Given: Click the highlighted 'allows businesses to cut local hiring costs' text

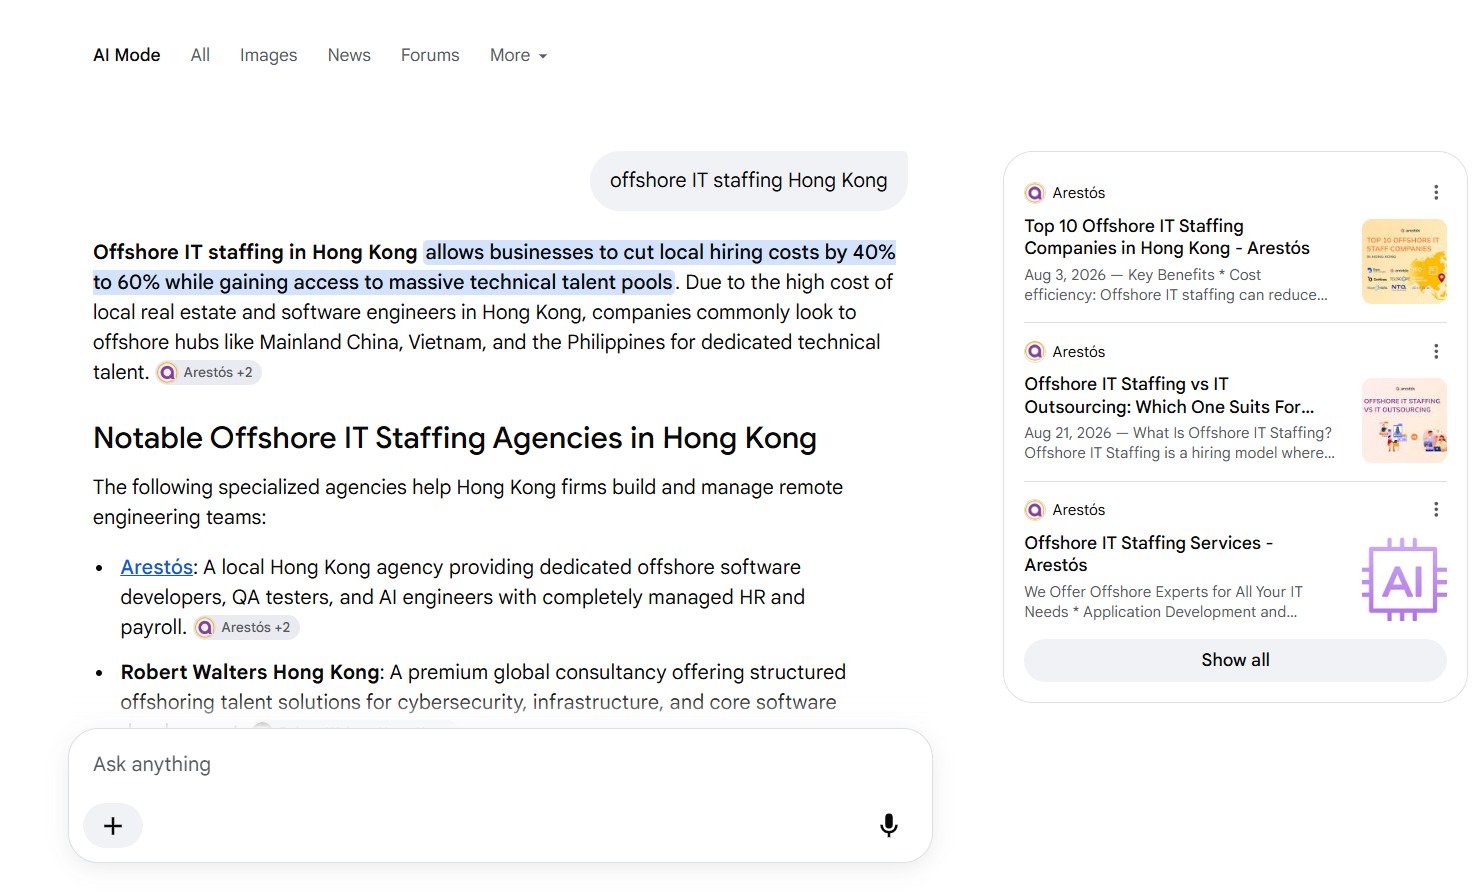Looking at the screenshot, I should coord(495,267).
